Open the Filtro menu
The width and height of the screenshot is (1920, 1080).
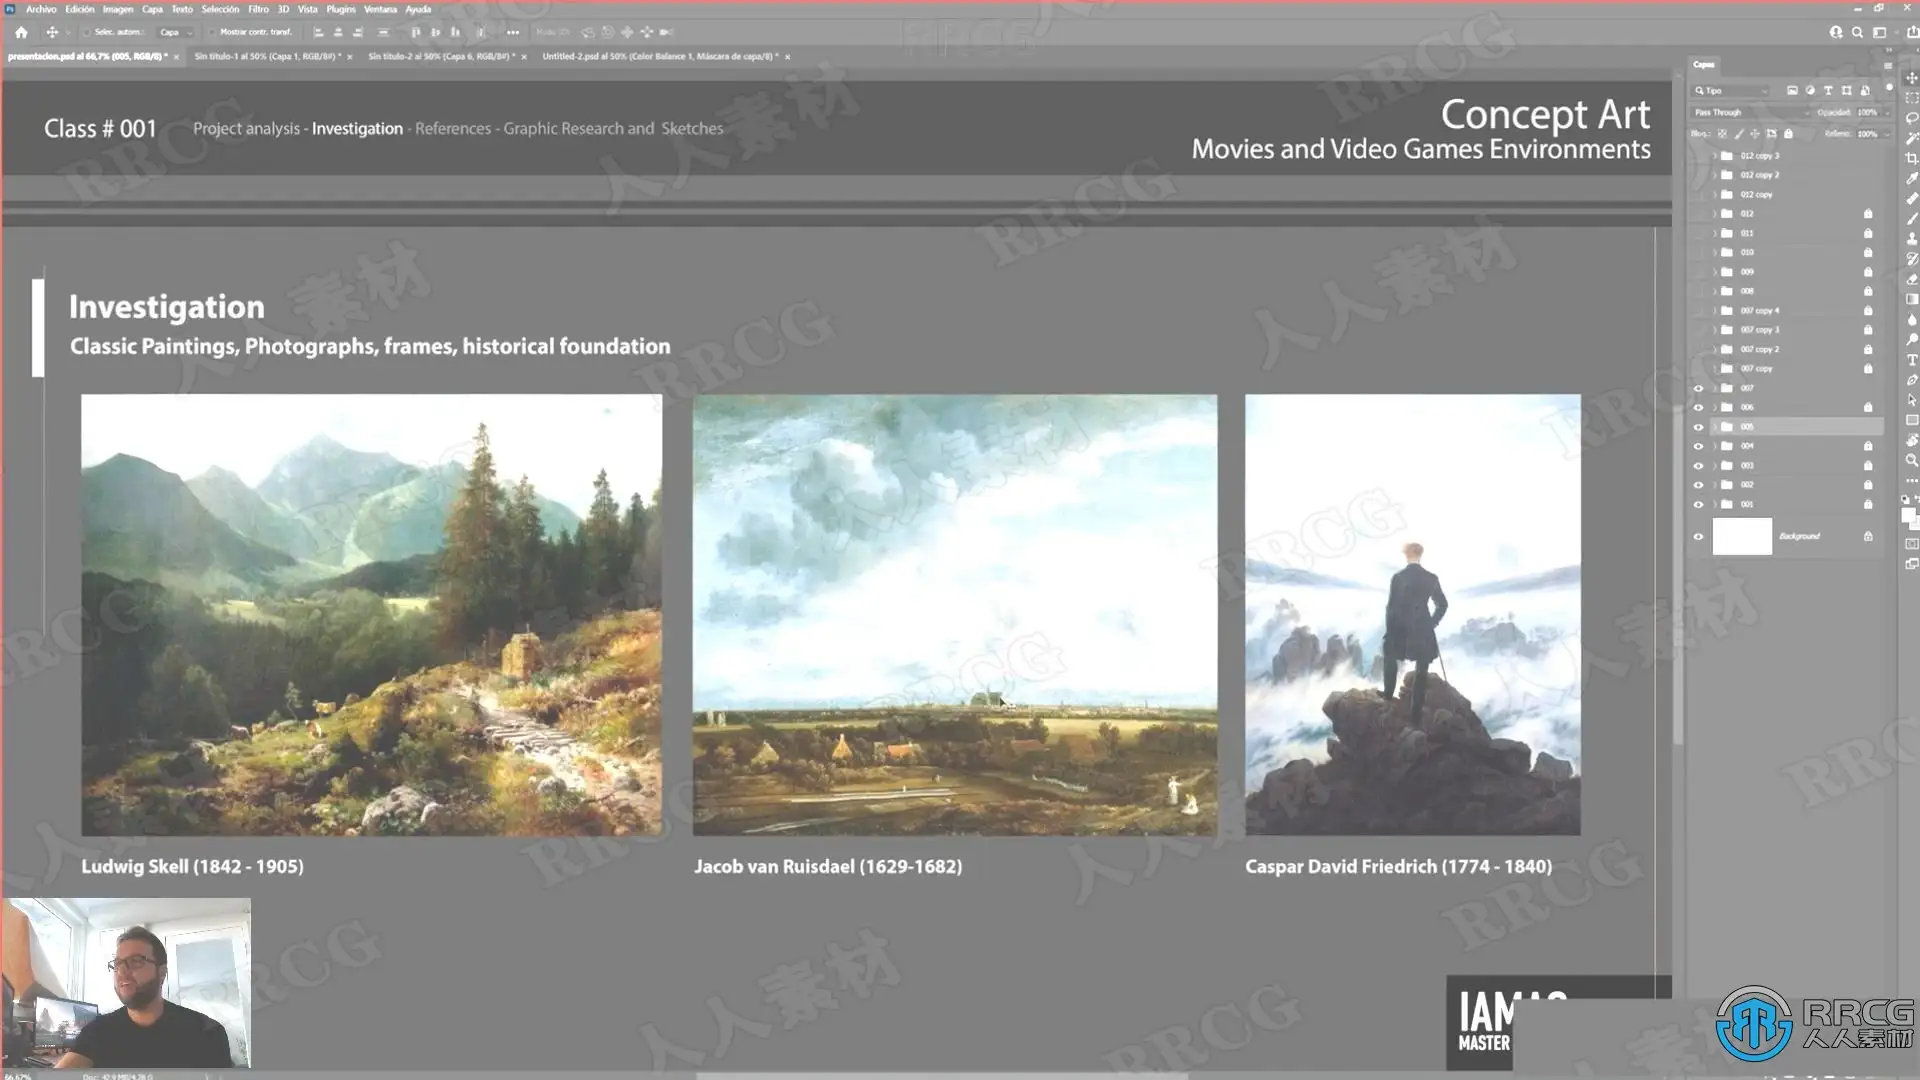(x=258, y=9)
